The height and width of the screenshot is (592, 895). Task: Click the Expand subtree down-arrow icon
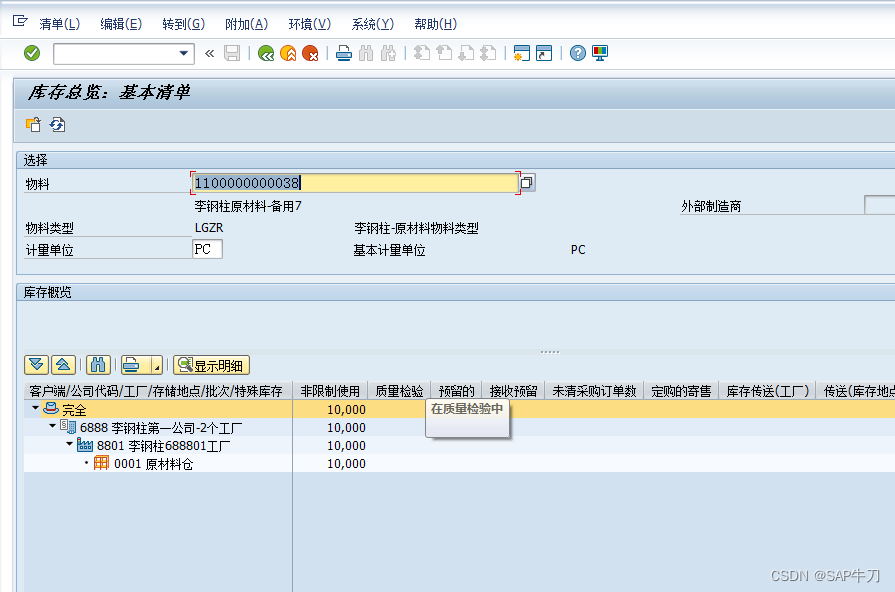37,365
